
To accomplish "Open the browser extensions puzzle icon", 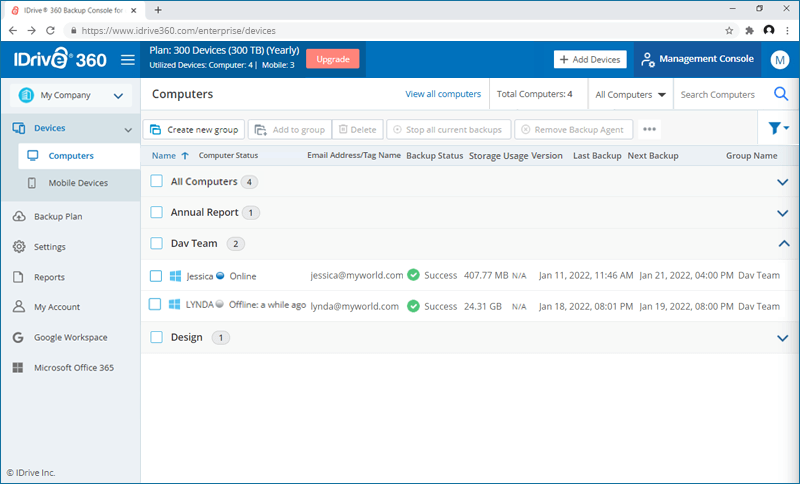I will (749, 31).
